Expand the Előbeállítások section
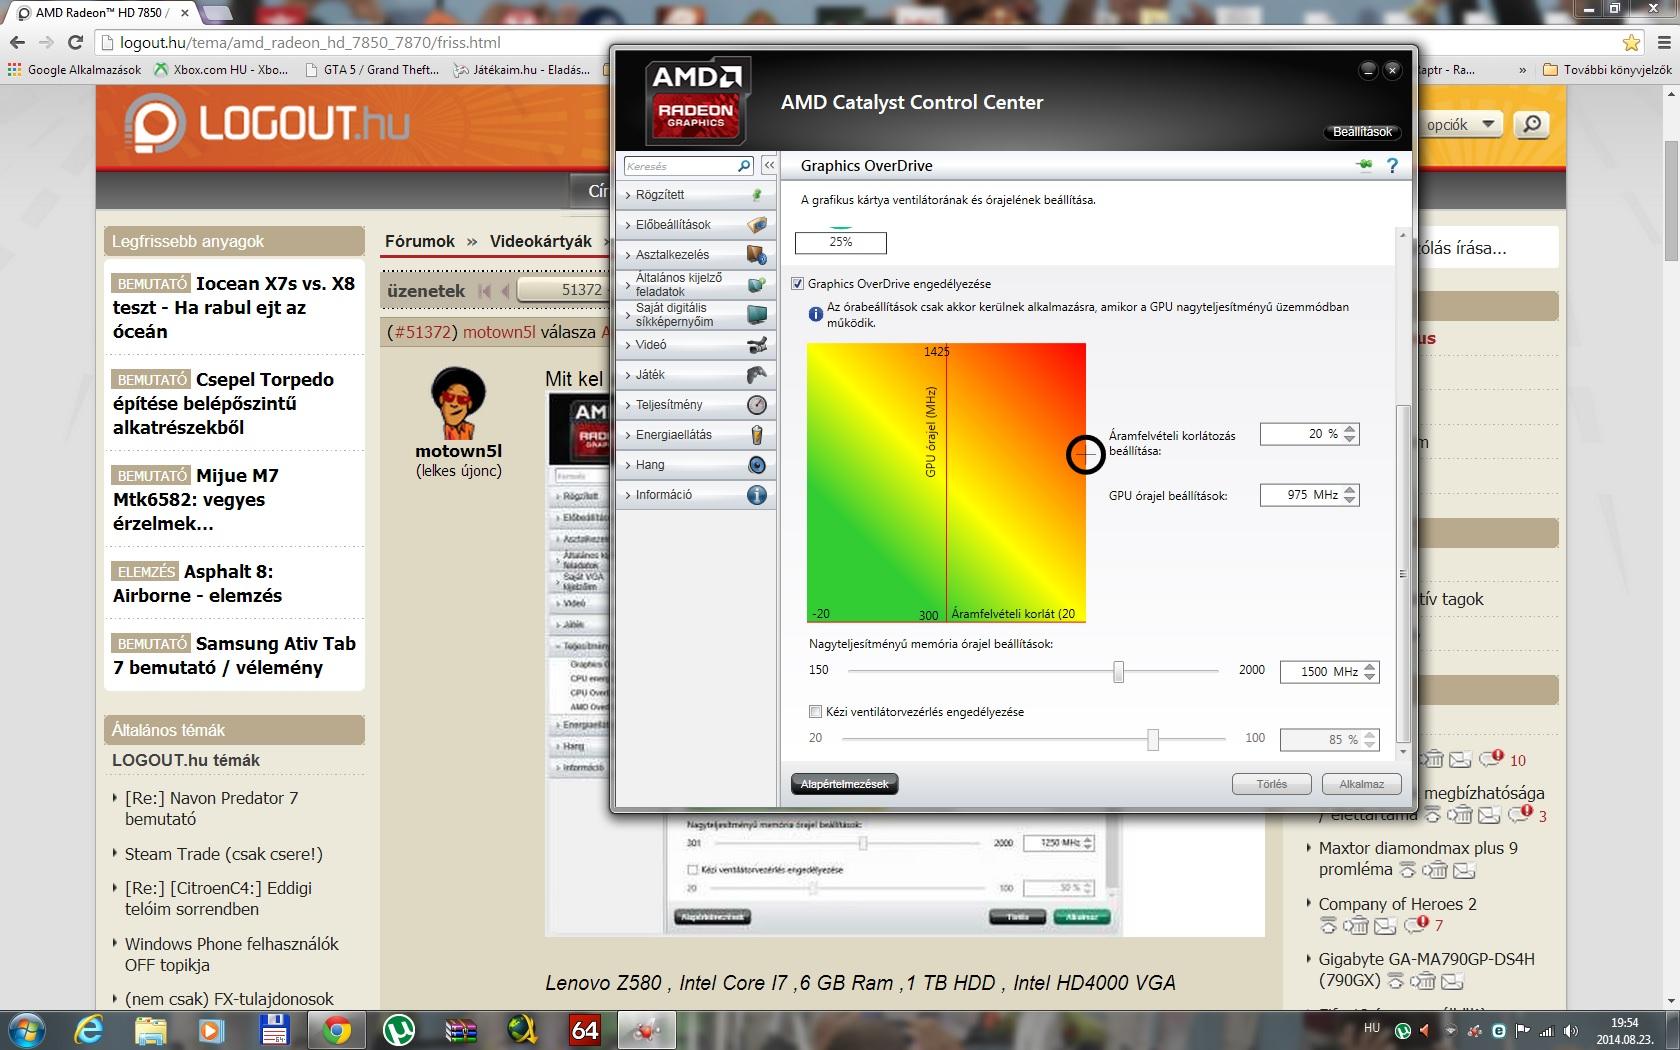This screenshot has height=1050, width=1680. click(x=673, y=225)
